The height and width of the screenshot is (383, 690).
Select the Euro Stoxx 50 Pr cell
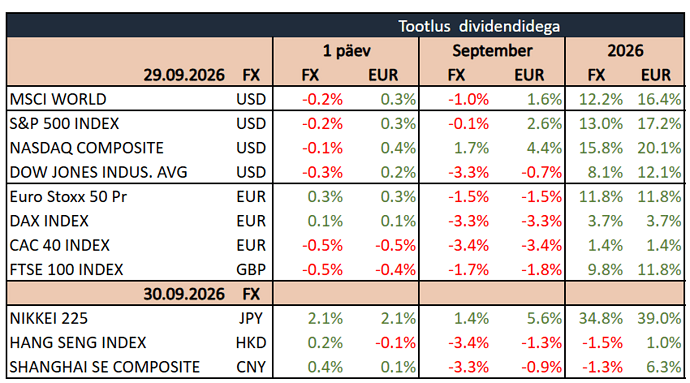coord(68,196)
